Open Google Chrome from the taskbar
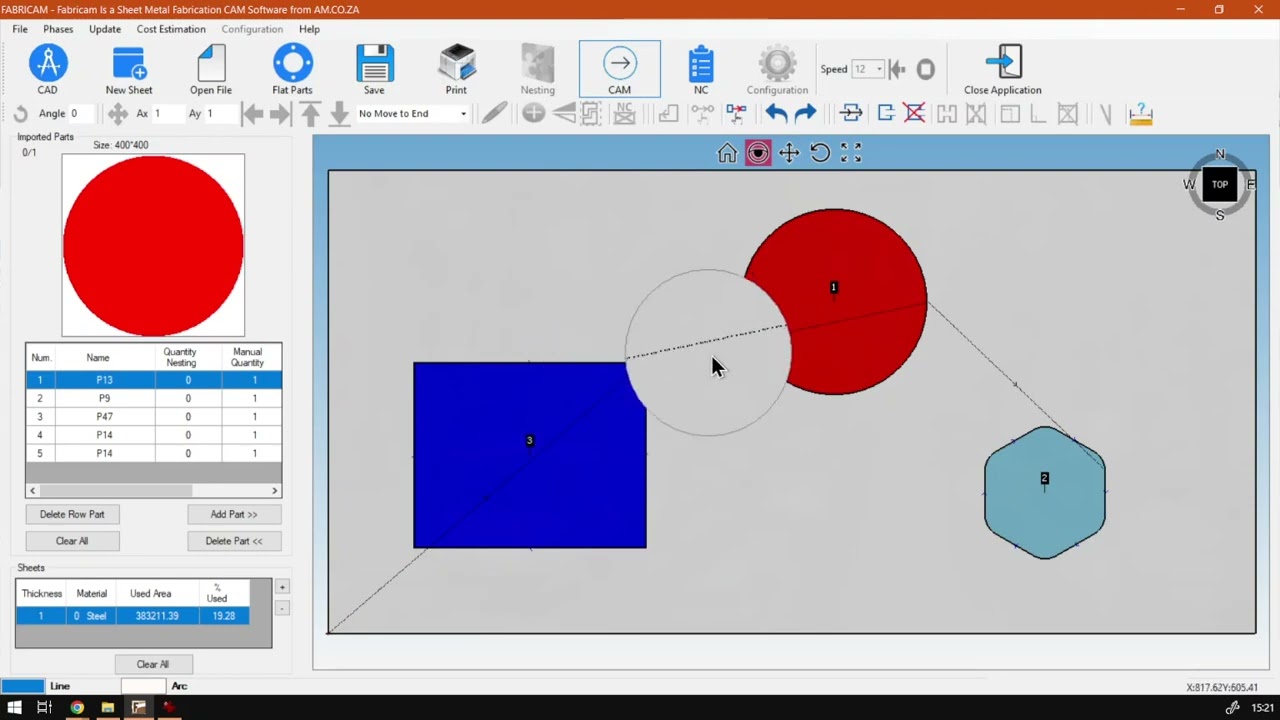Viewport: 1280px width, 720px height. (77, 708)
